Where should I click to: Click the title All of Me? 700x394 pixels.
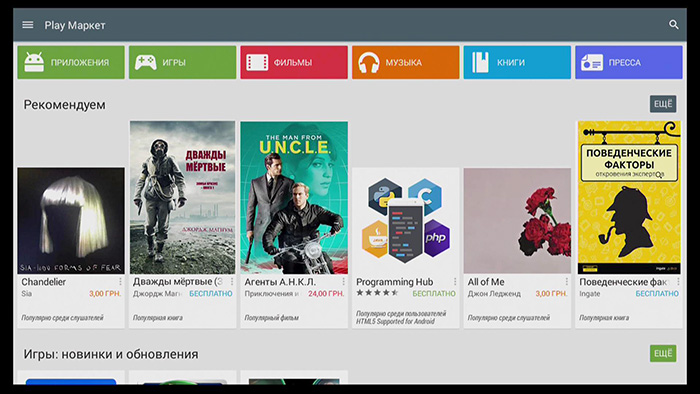486,282
